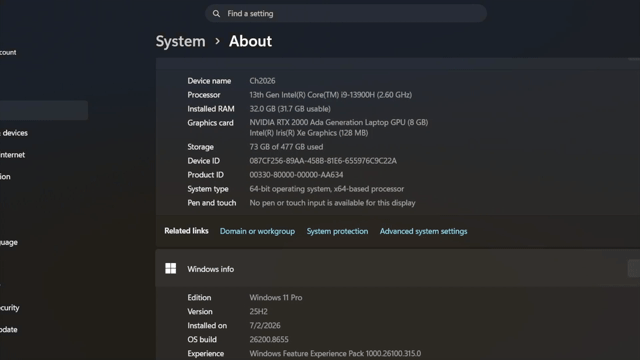Select the Windows Feature Experience Pack text
The image size is (640, 360).
click(x=335, y=353)
